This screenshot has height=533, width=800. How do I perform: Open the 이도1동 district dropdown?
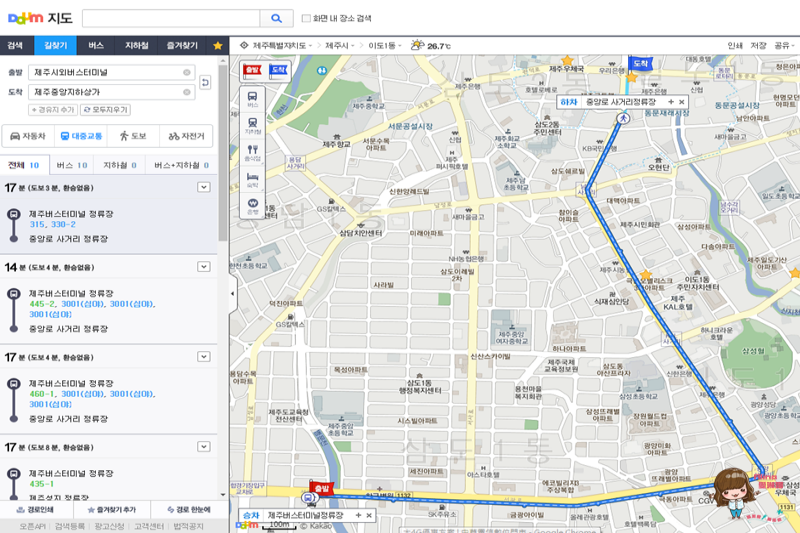385,45
